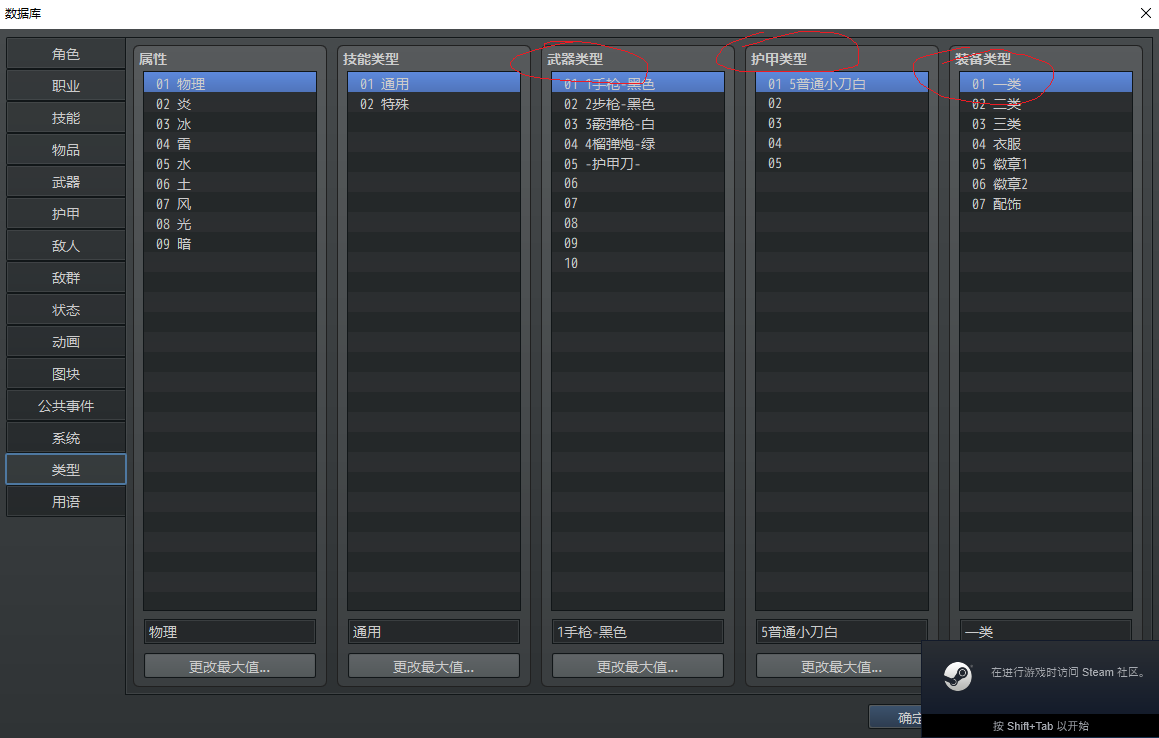Select weapon type 04 4榴弹炮-绿
This screenshot has width=1159, height=738.
(638, 143)
